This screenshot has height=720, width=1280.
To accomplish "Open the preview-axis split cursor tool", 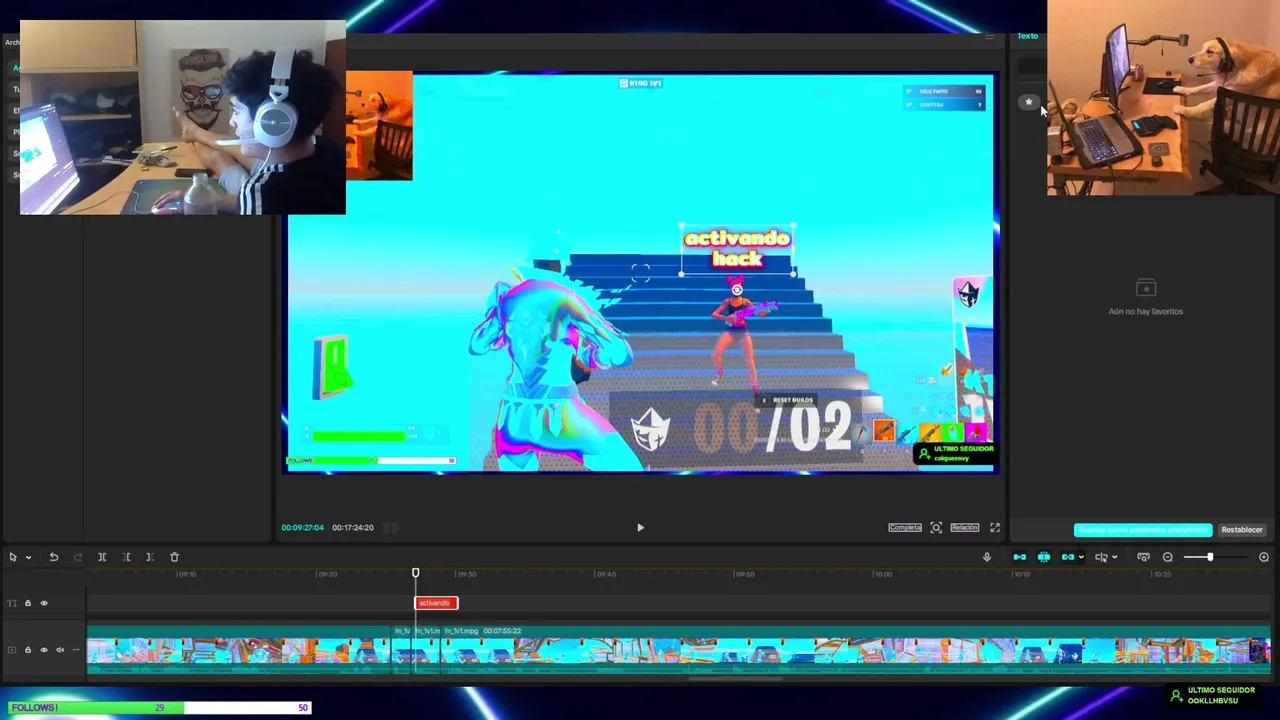I will (x=1101, y=557).
